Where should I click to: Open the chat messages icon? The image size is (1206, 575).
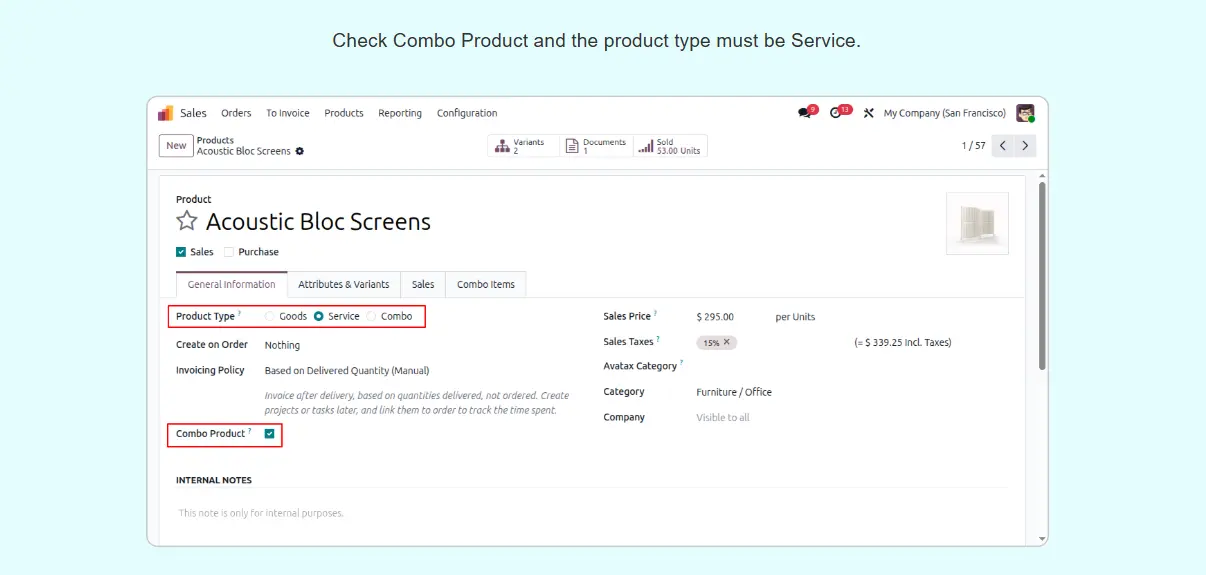tap(805, 113)
